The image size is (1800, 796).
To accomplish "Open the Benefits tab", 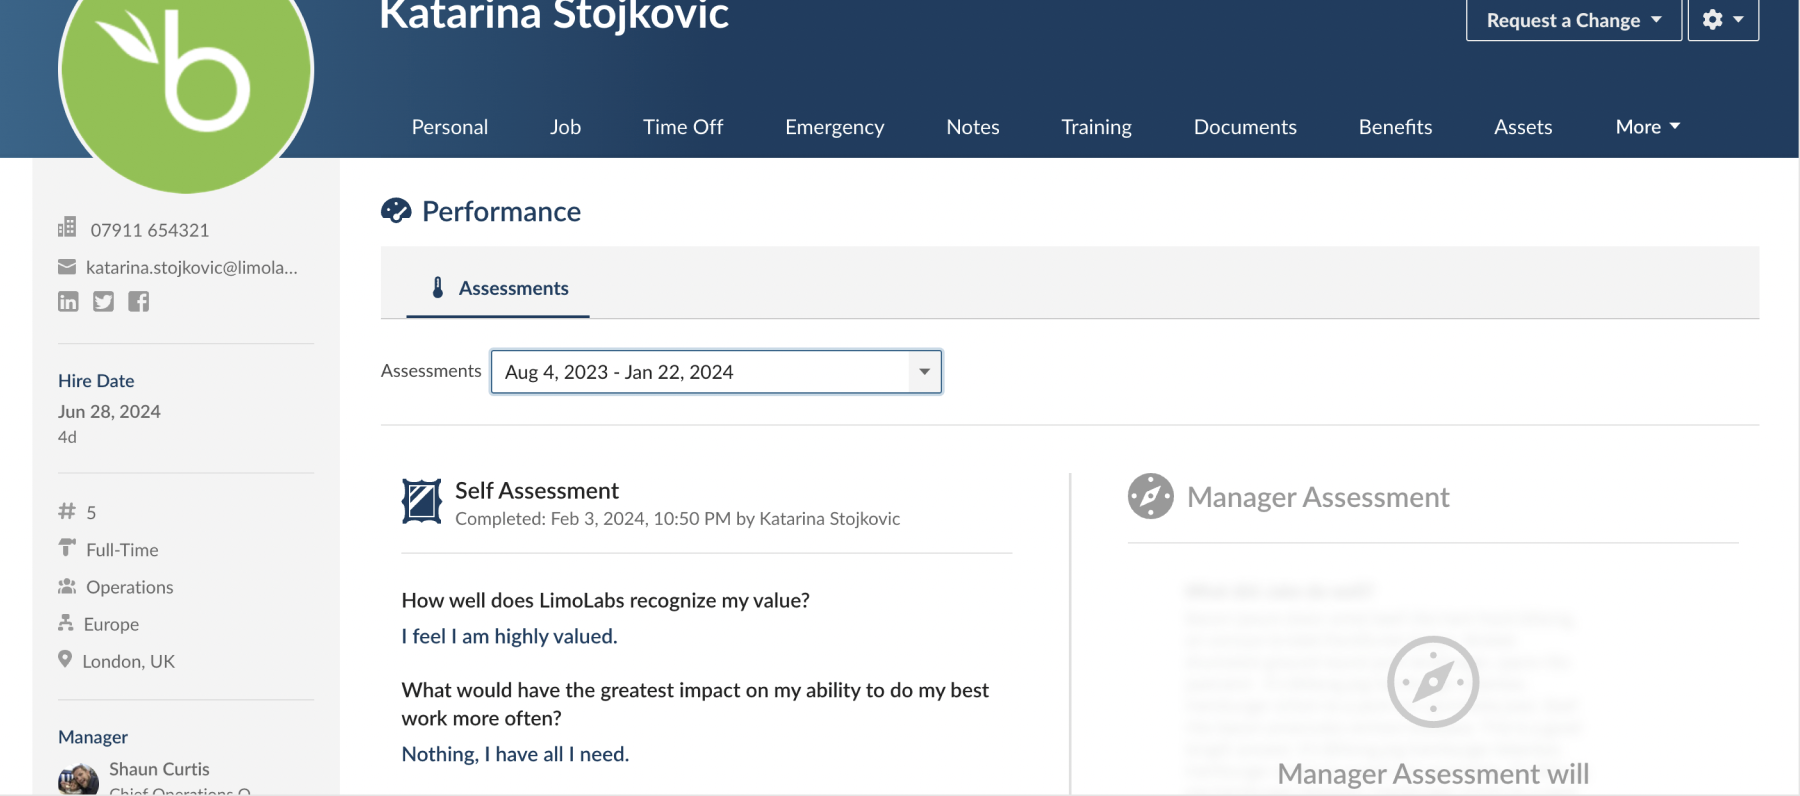I will [1395, 127].
